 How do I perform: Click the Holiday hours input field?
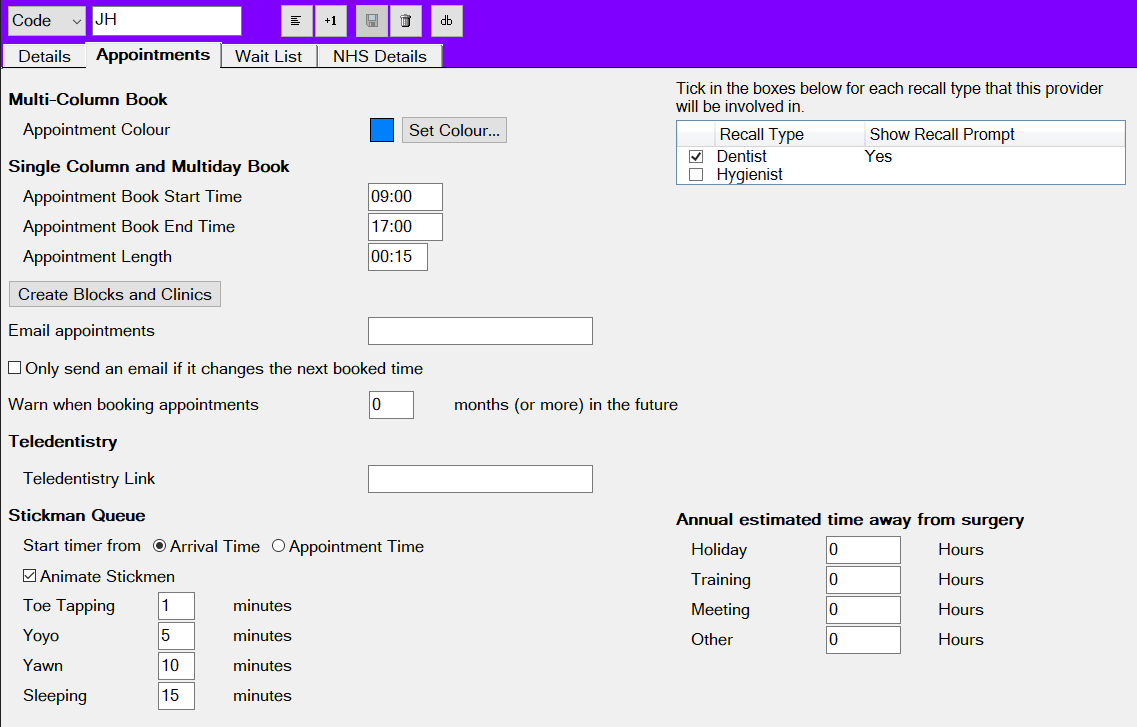click(x=863, y=550)
